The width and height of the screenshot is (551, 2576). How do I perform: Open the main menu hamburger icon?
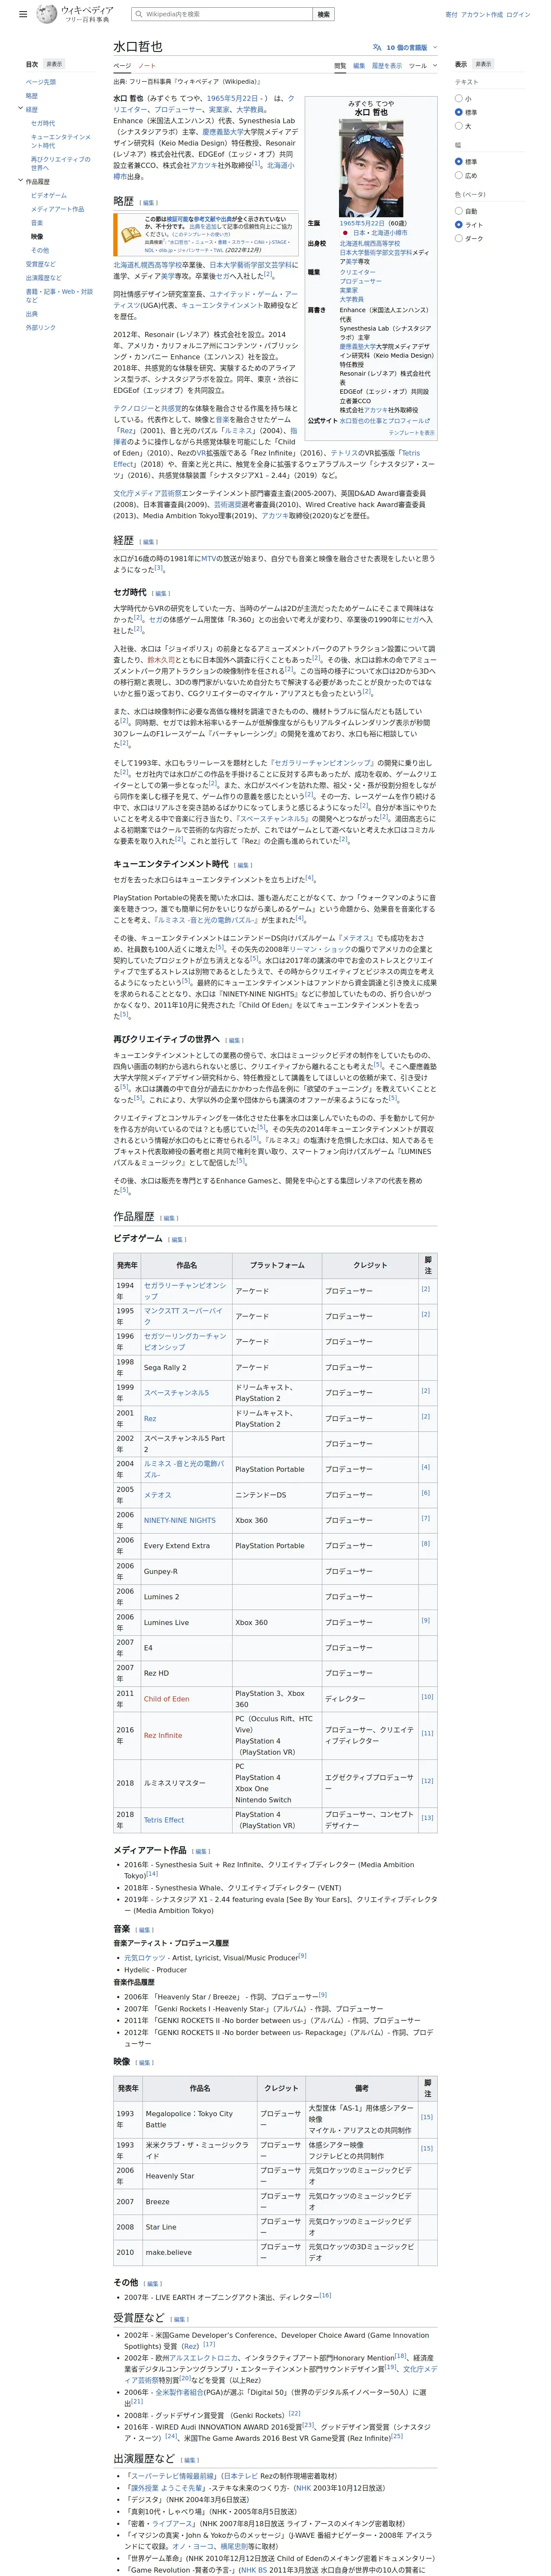click(23, 15)
